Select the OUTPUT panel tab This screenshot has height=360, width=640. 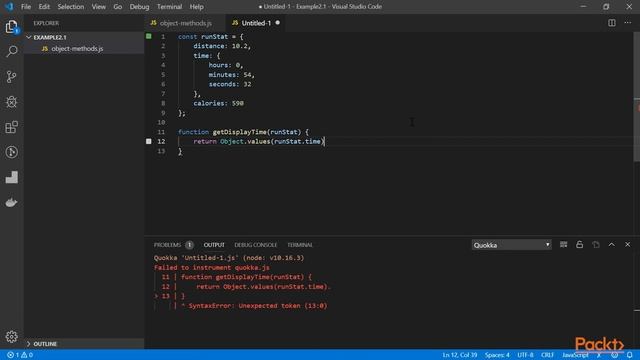(214, 245)
